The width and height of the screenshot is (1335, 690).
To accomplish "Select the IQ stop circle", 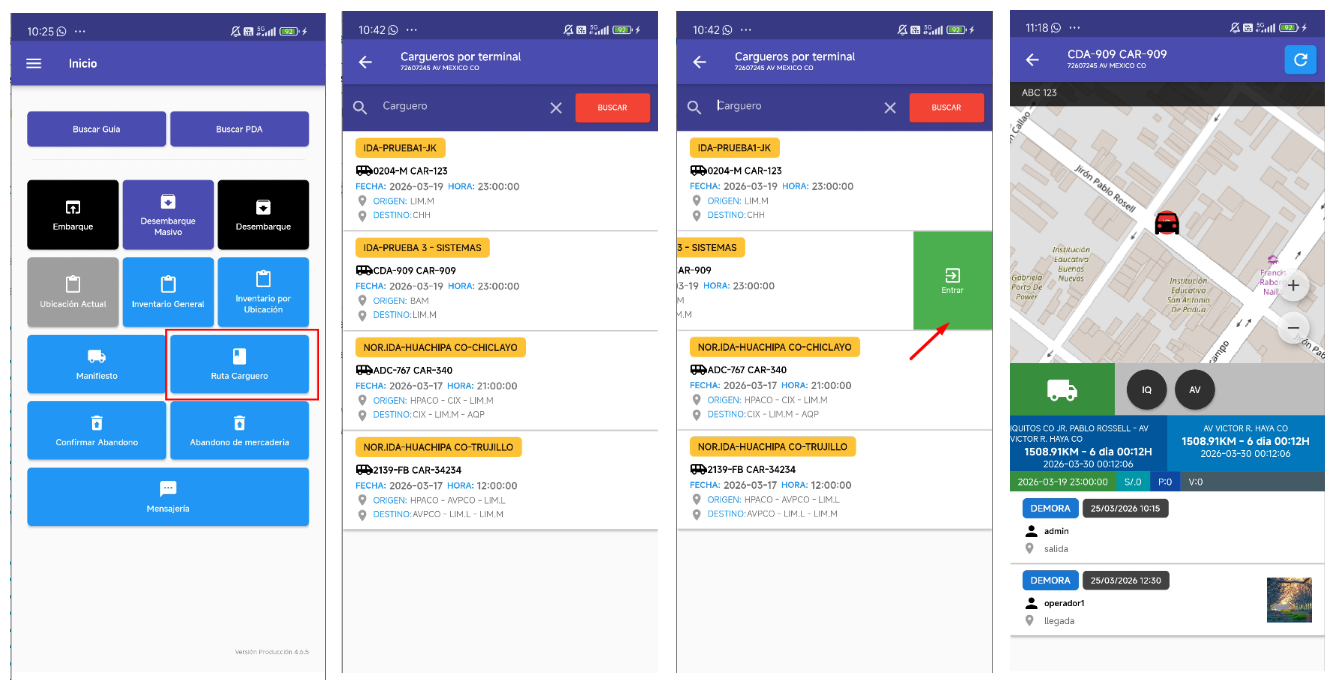I will [x=1147, y=390].
